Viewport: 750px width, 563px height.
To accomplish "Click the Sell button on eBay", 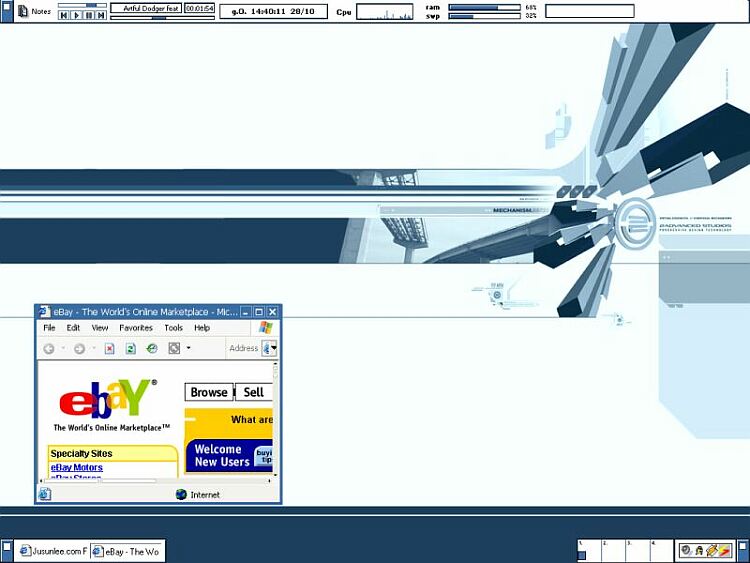I will 254,392.
